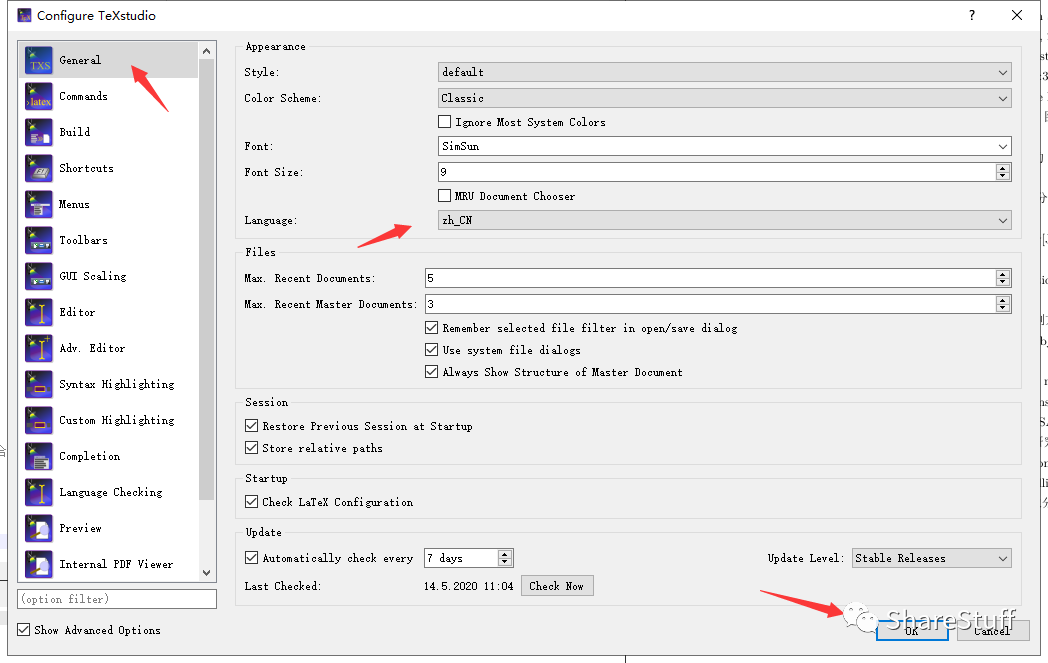Click the Syntax Highlighting icon
Viewport: 1048px width, 663px height.
[39, 385]
